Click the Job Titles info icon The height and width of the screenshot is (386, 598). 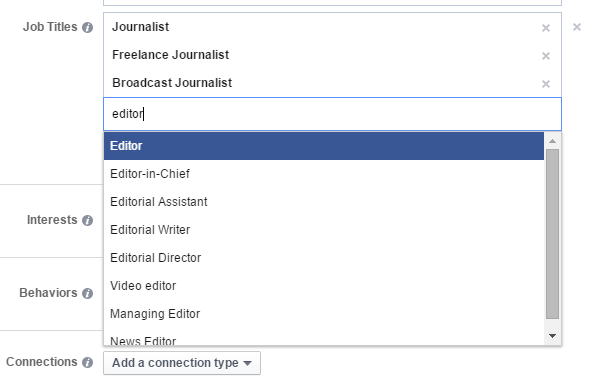pos(88,27)
